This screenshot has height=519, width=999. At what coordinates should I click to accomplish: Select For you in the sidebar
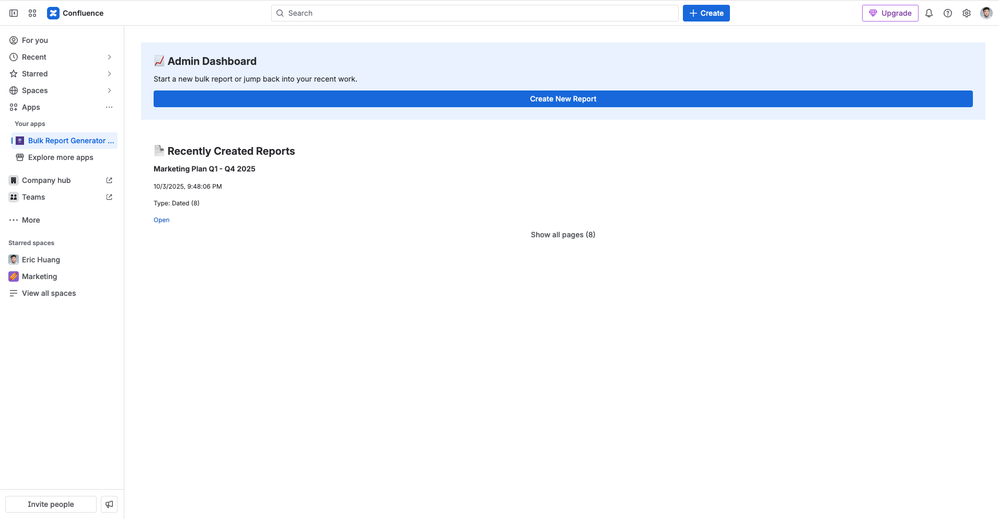tap(35, 40)
